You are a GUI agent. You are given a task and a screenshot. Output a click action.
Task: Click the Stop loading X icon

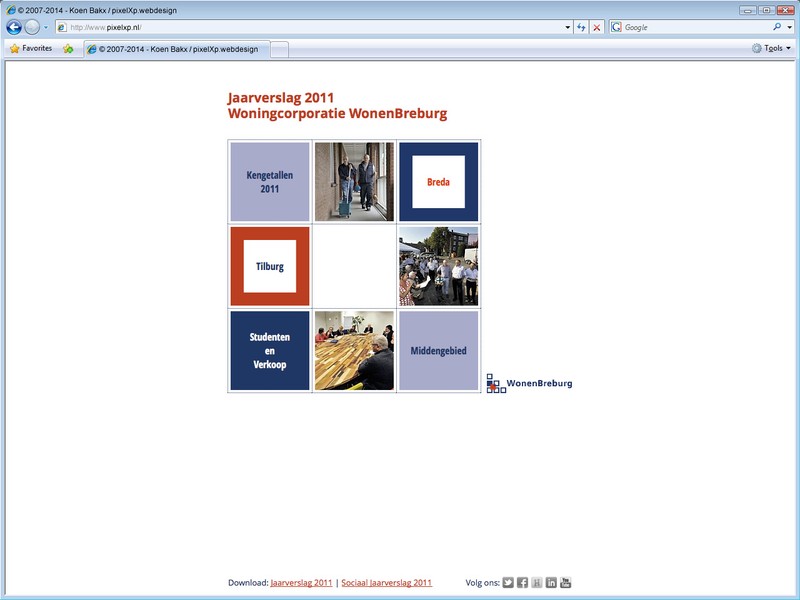tap(597, 27)
